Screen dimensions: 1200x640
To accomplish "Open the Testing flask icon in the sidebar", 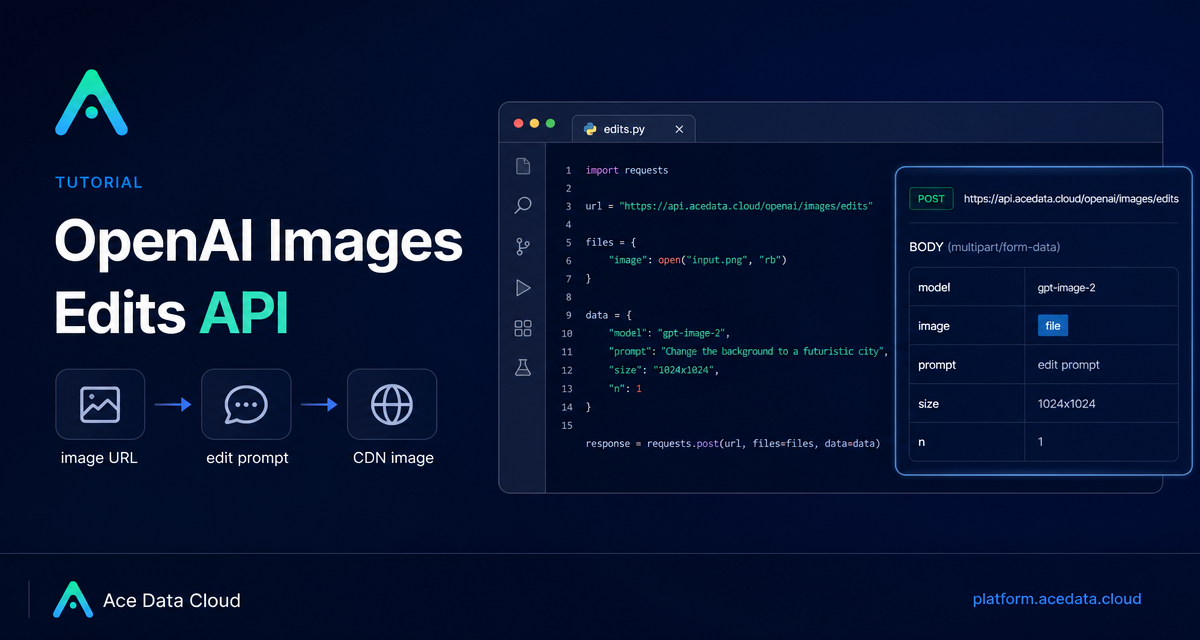I will coord(522,368).
